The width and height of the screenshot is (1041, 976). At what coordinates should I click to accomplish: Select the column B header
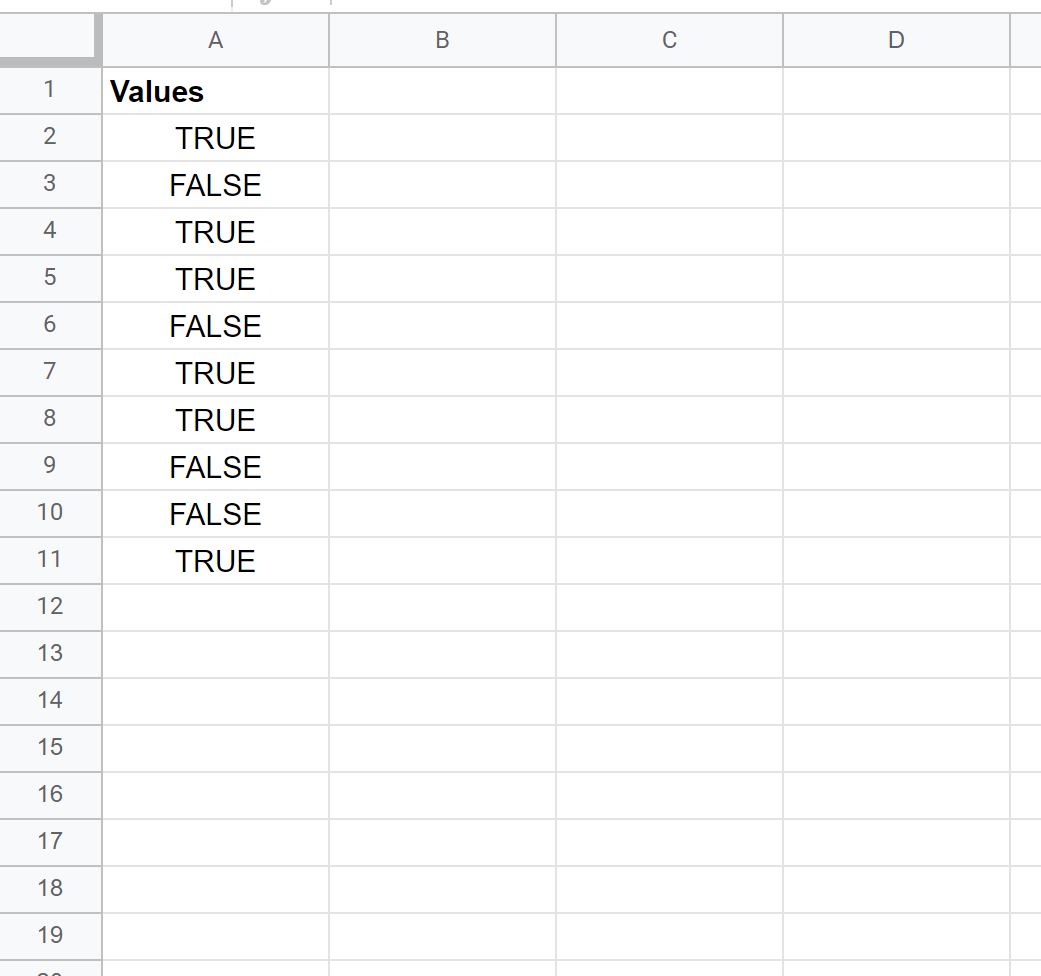(x=441, y=41)
